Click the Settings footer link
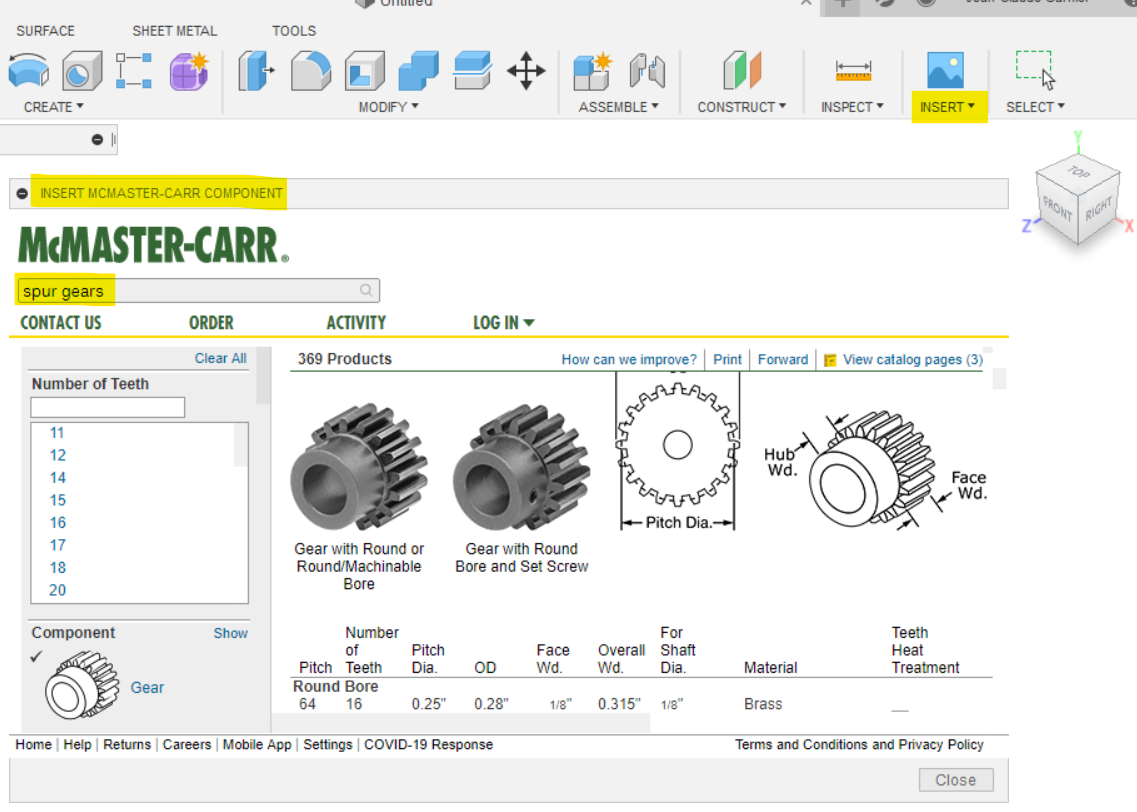Viewport: 1137px width, 812px height. pos(327,745)
